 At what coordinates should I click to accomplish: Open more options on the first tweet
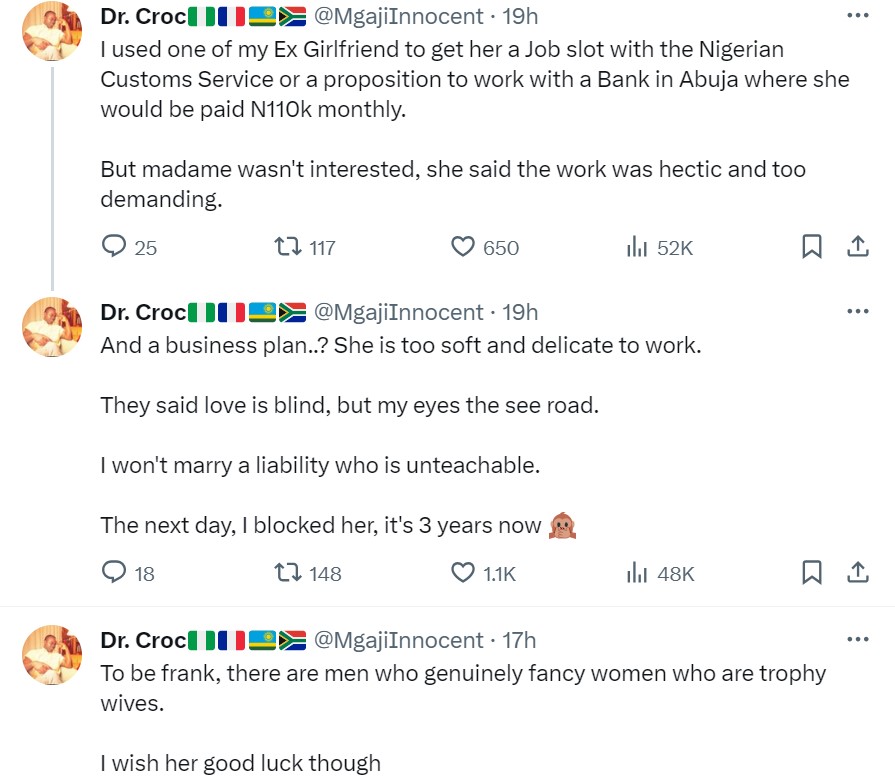pyautogui.click(x=857, y=16)
